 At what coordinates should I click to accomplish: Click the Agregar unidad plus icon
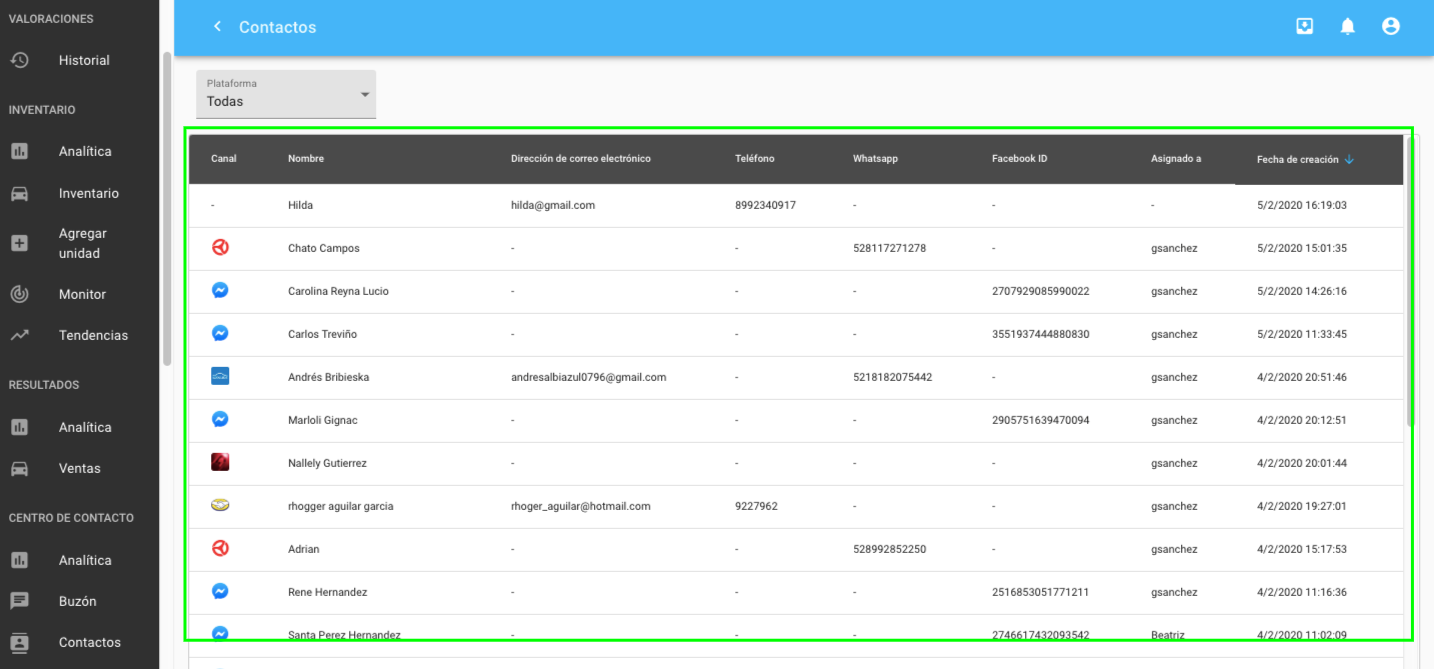[x=19, y=243]
